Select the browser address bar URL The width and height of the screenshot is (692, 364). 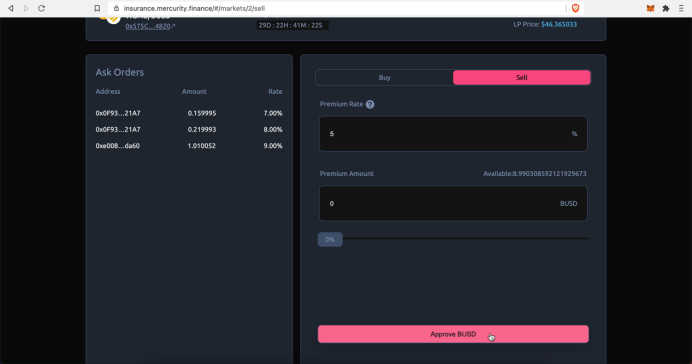(x=194, y=8)
